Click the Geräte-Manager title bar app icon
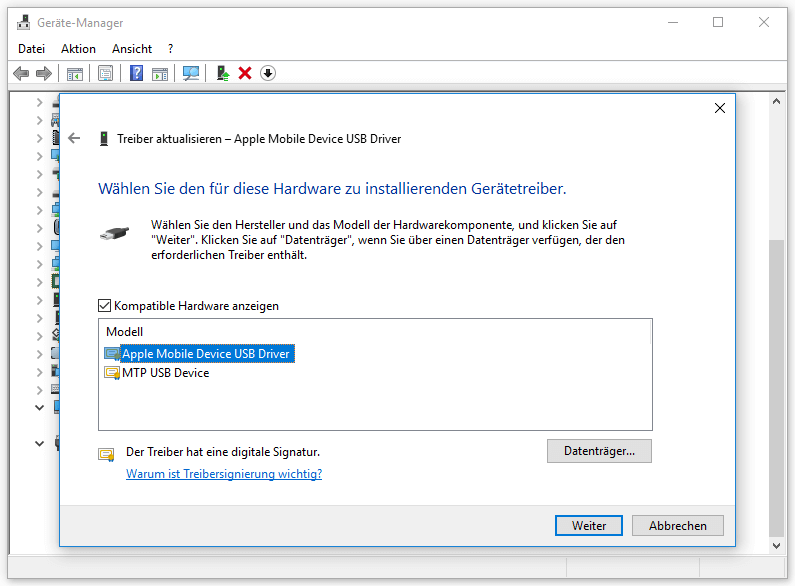This screenshot has height=586, width=795. click(23, 23)
